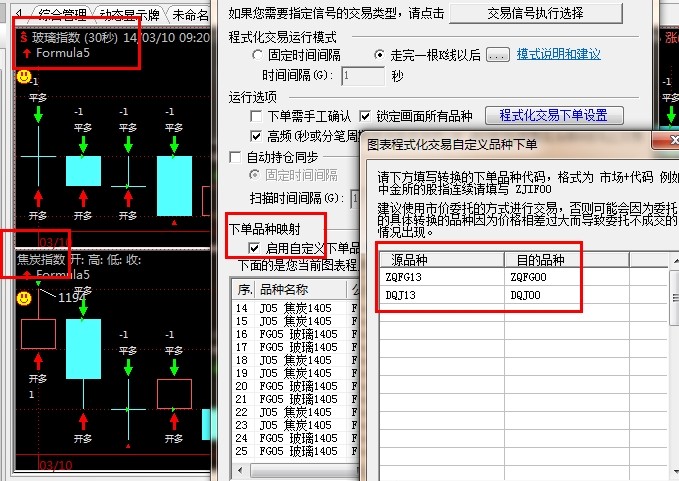Screen dimensions: 679x481
Task: Click the smiley icon in 玻璃指数 chart
Action: tap(24, 77)
